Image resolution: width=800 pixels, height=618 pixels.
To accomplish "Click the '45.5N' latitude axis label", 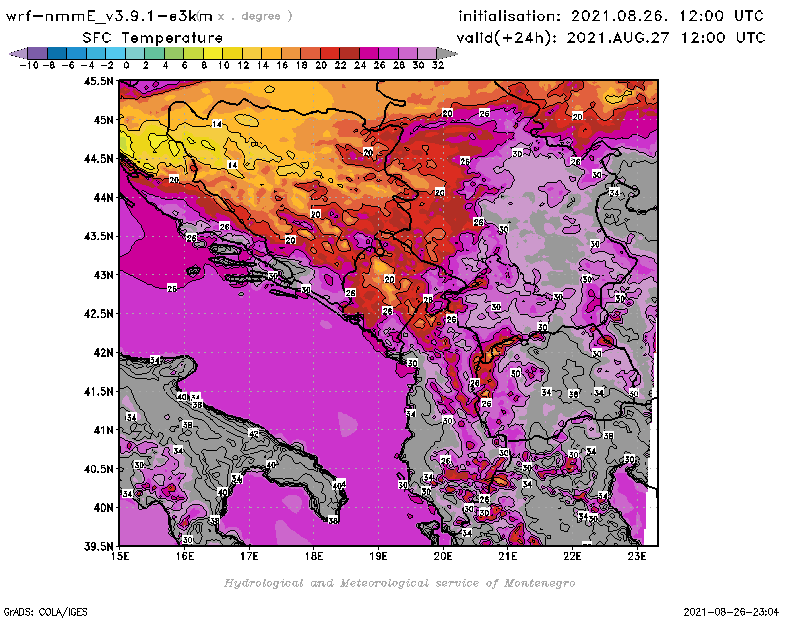I will click(98, 81).
